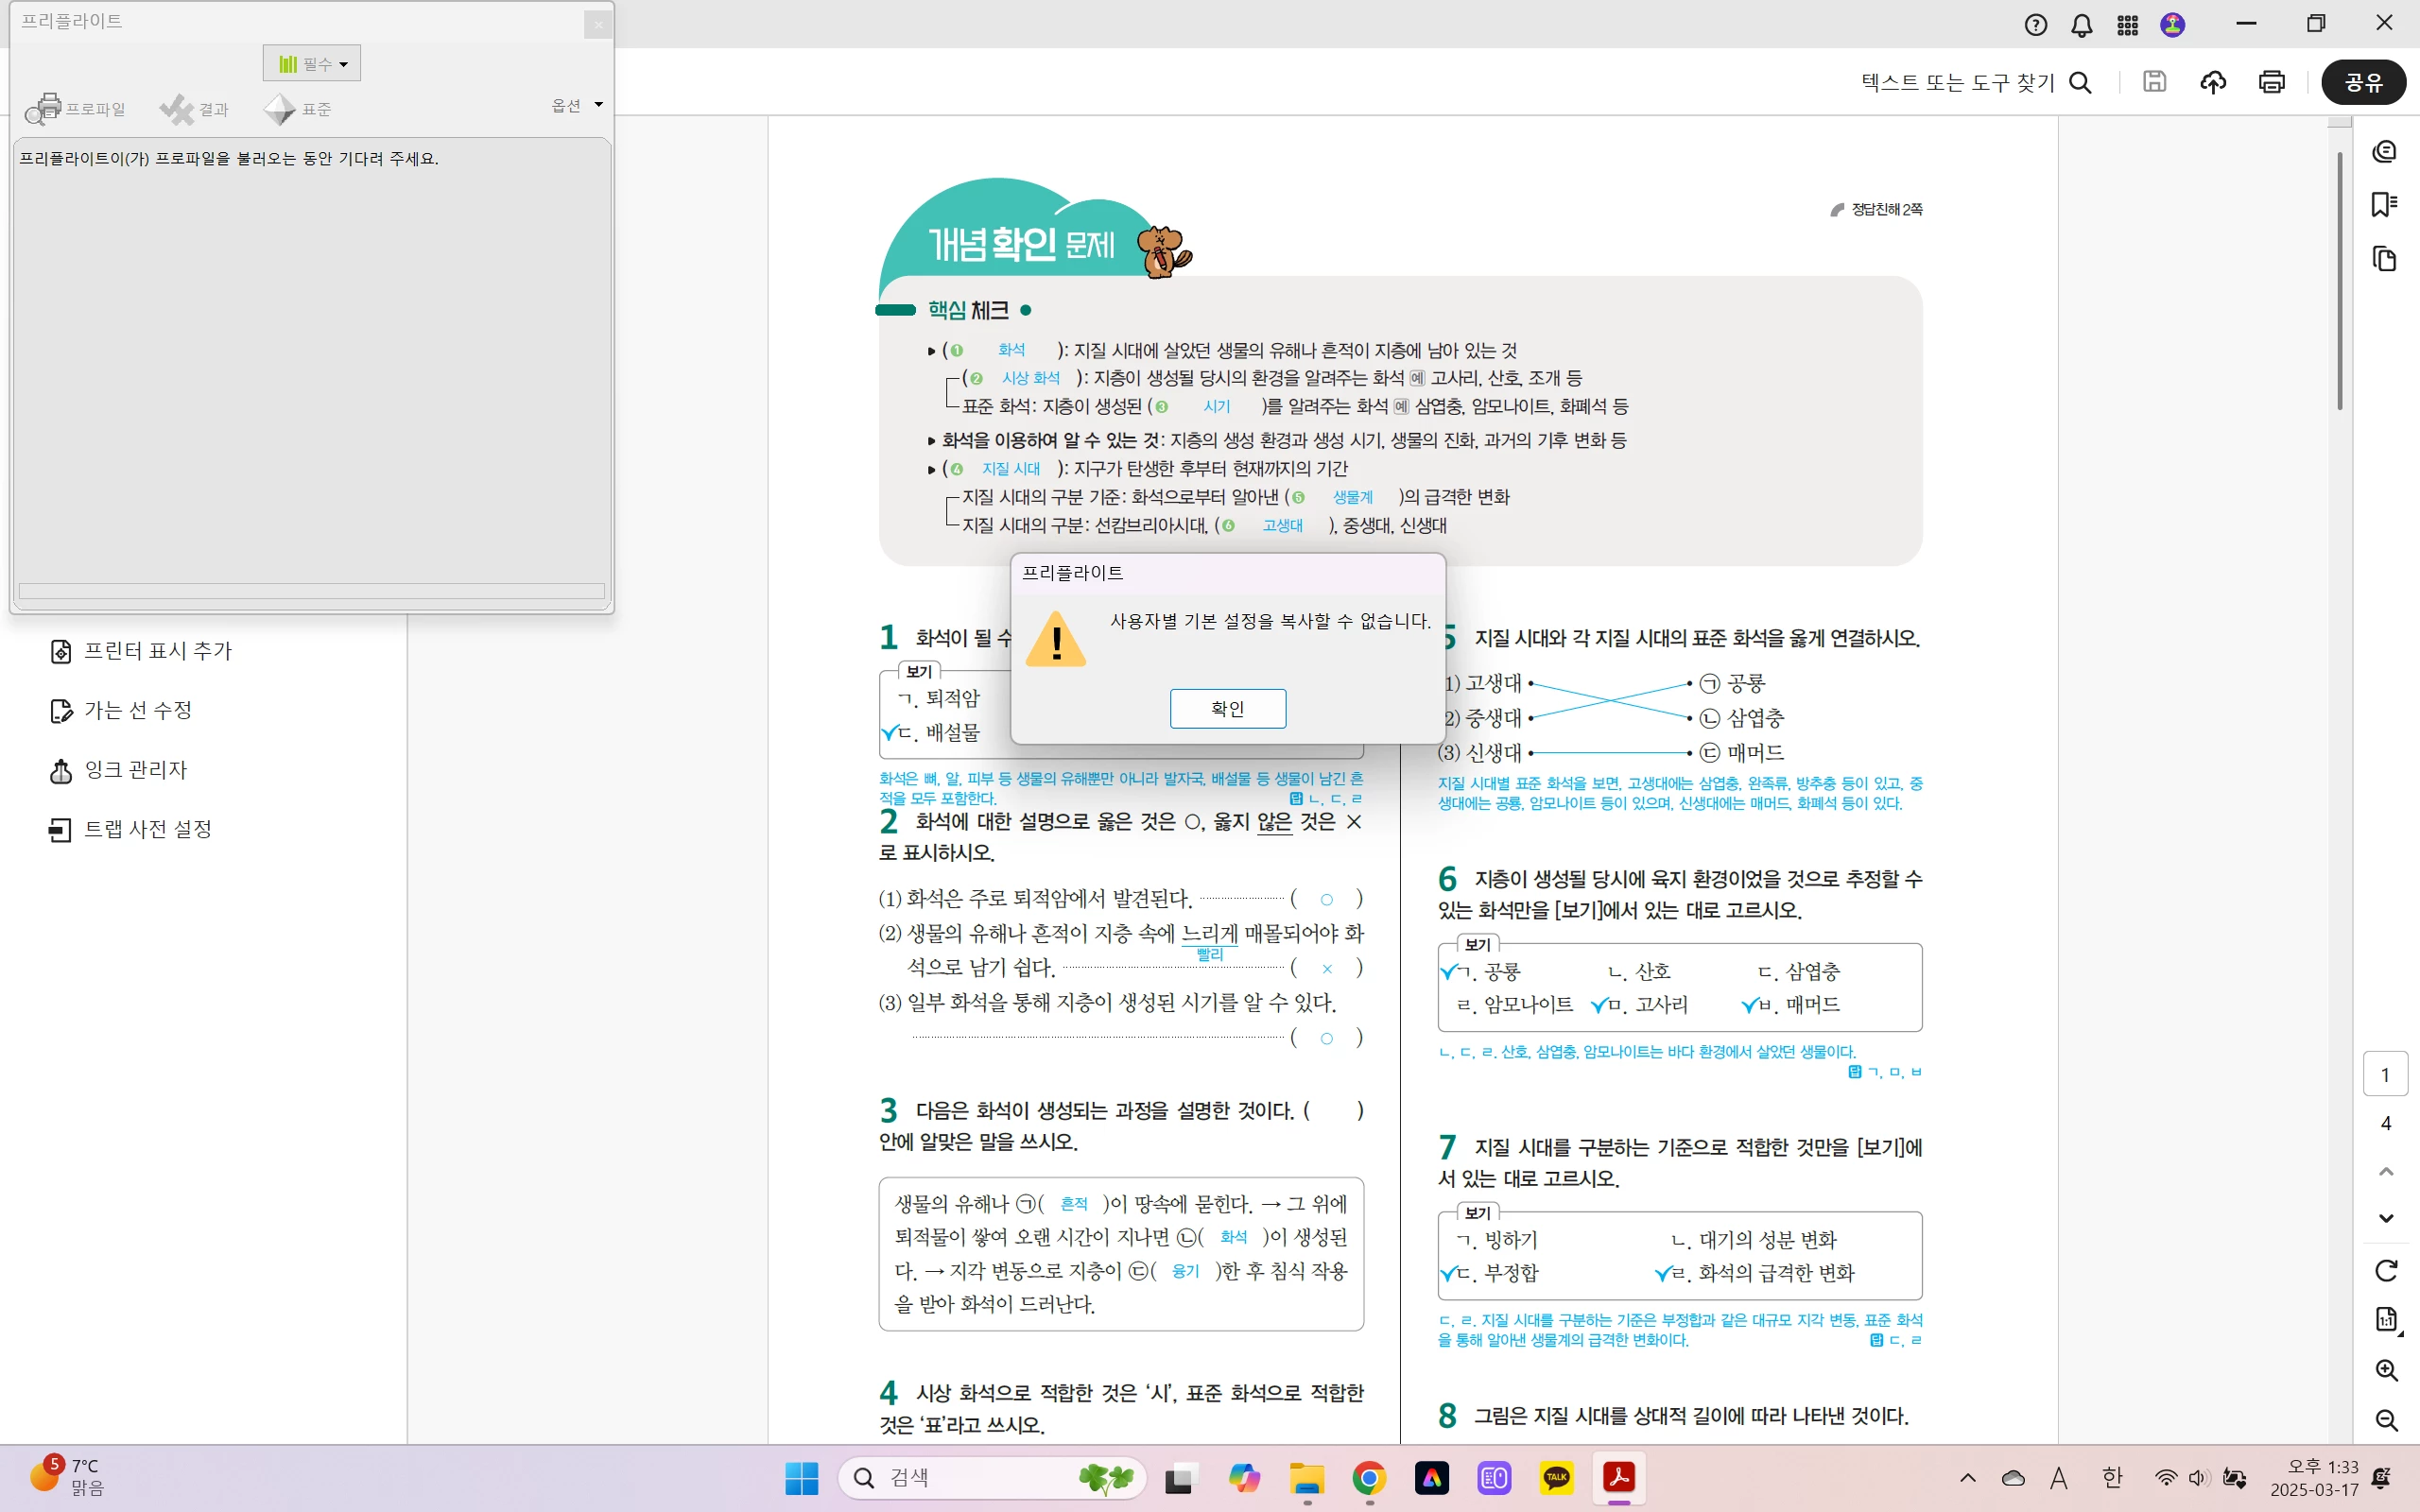Select 프린터 표시 추가 tool

pyautogui.click(x=158, y=651)
